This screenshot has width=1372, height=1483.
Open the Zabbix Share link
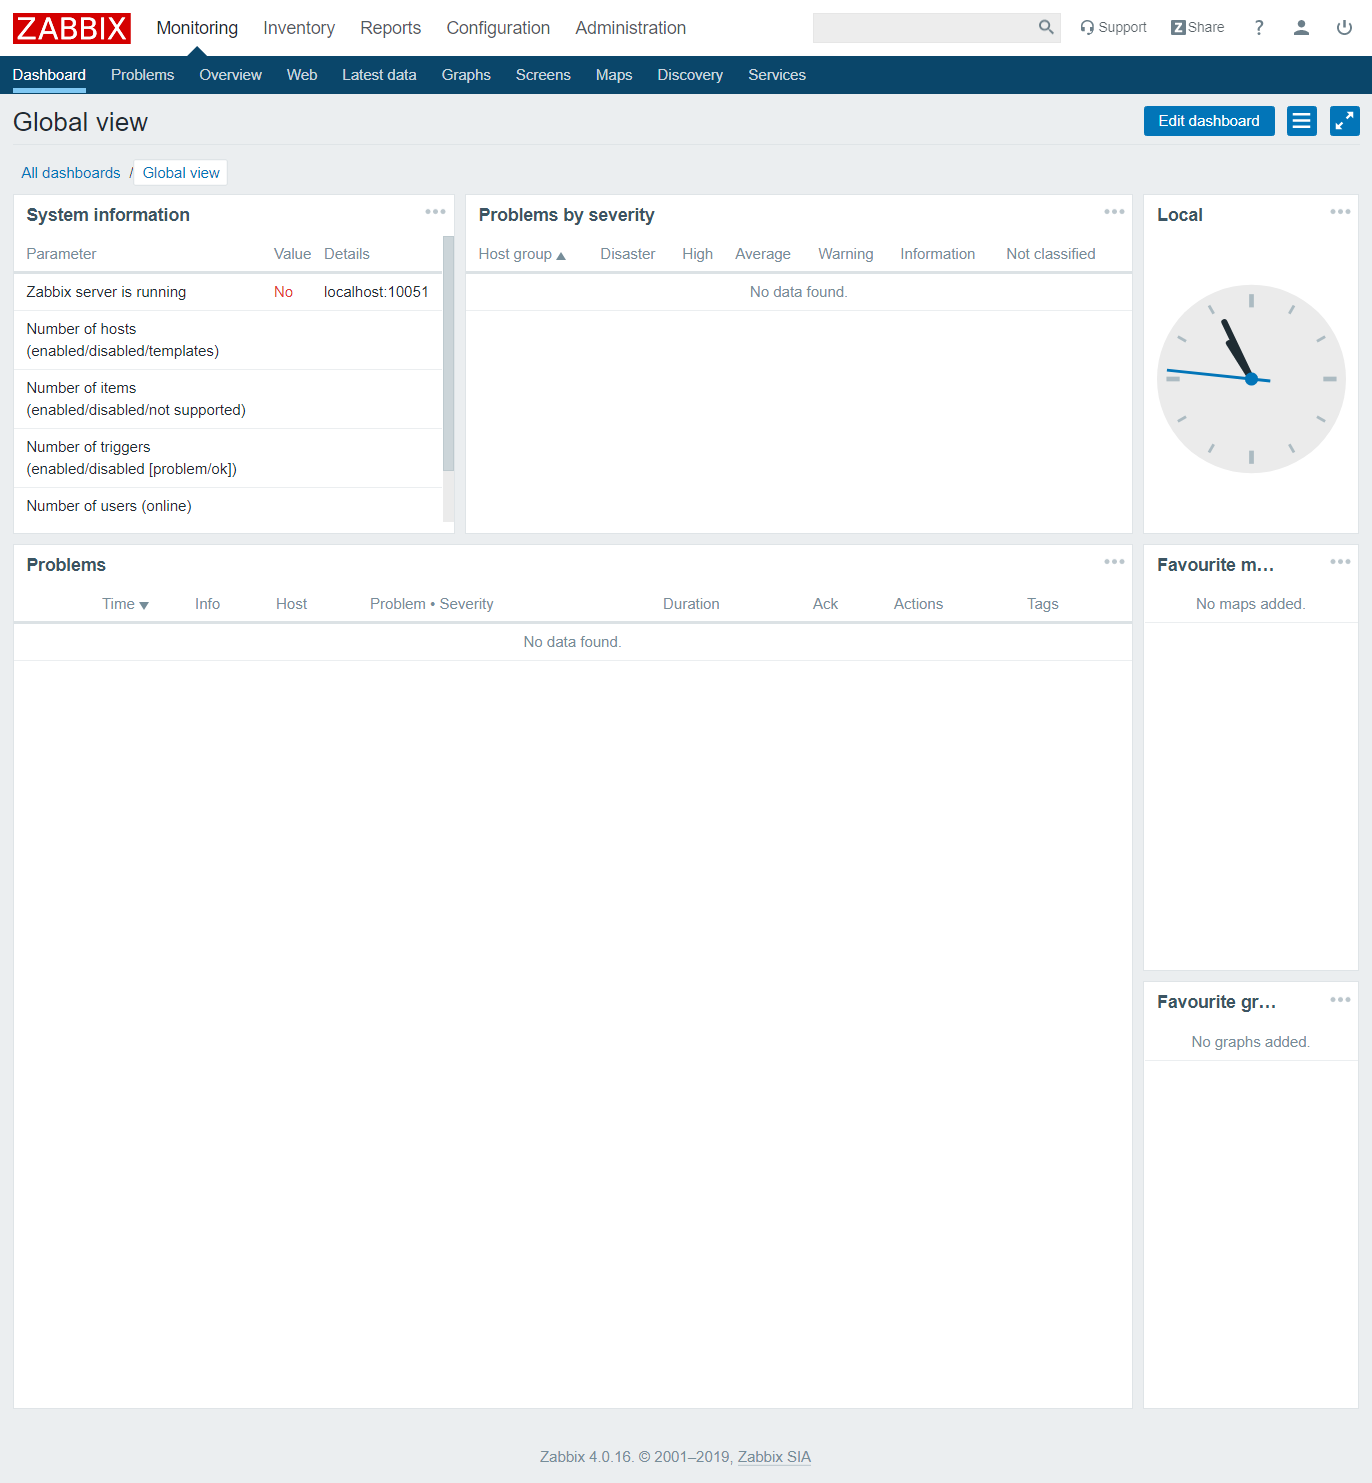pyautogui.click(x=1198, y=28)
